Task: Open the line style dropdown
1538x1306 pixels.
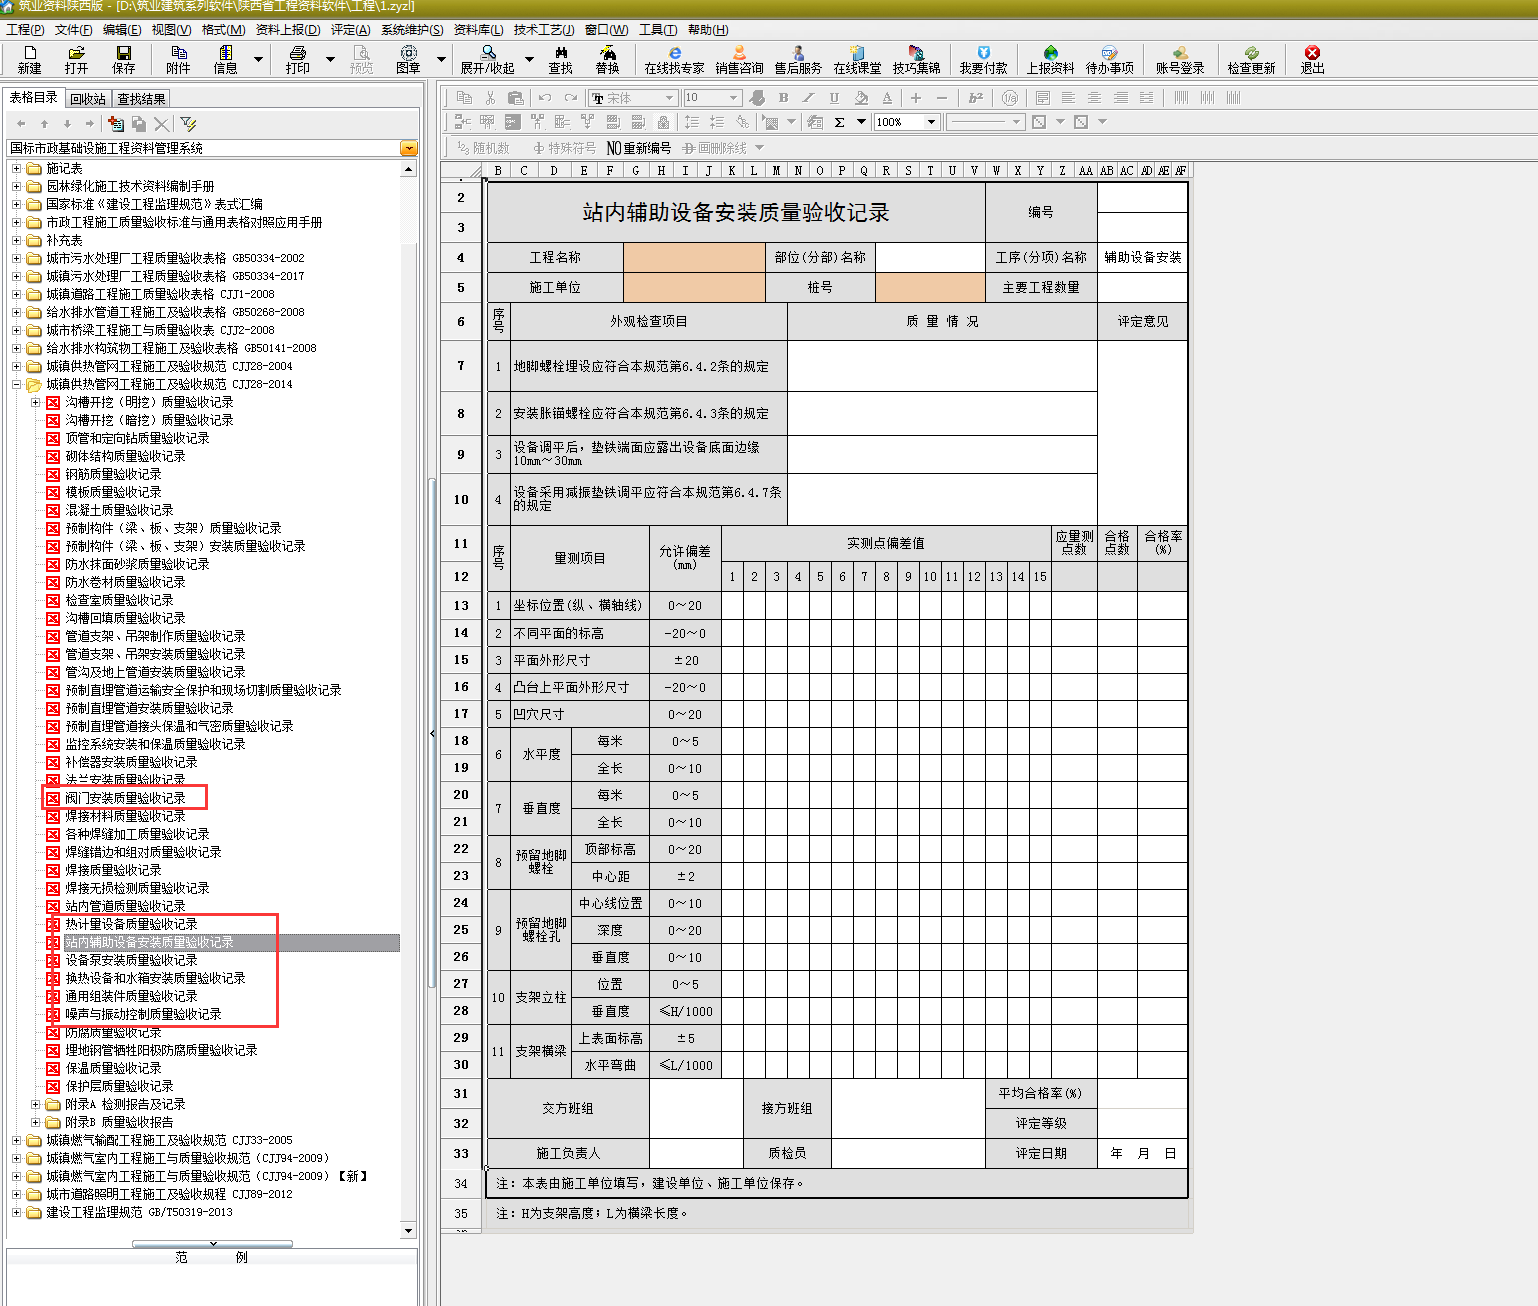Action: 1016,122
